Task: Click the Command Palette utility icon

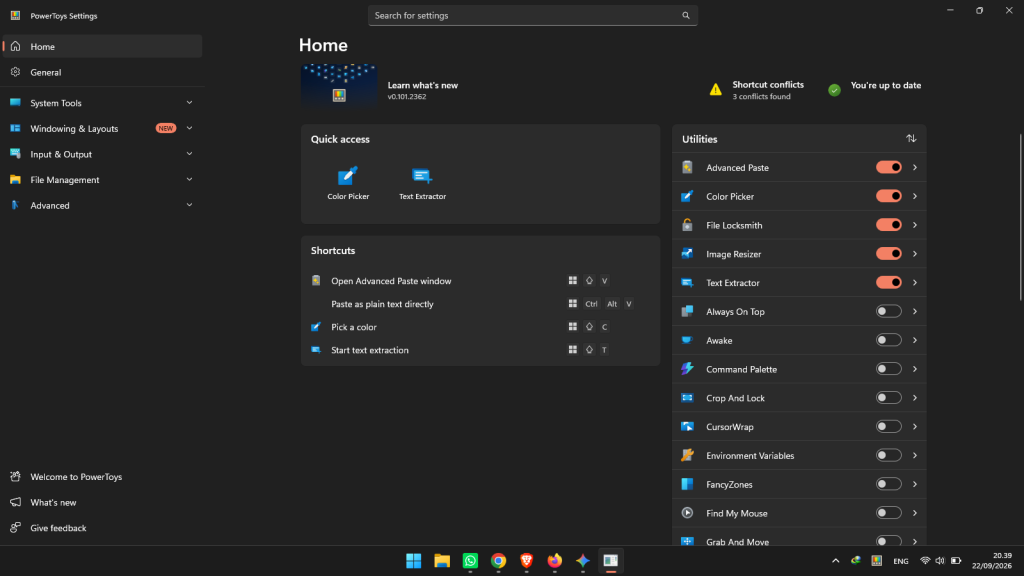Action: [687, 369]
